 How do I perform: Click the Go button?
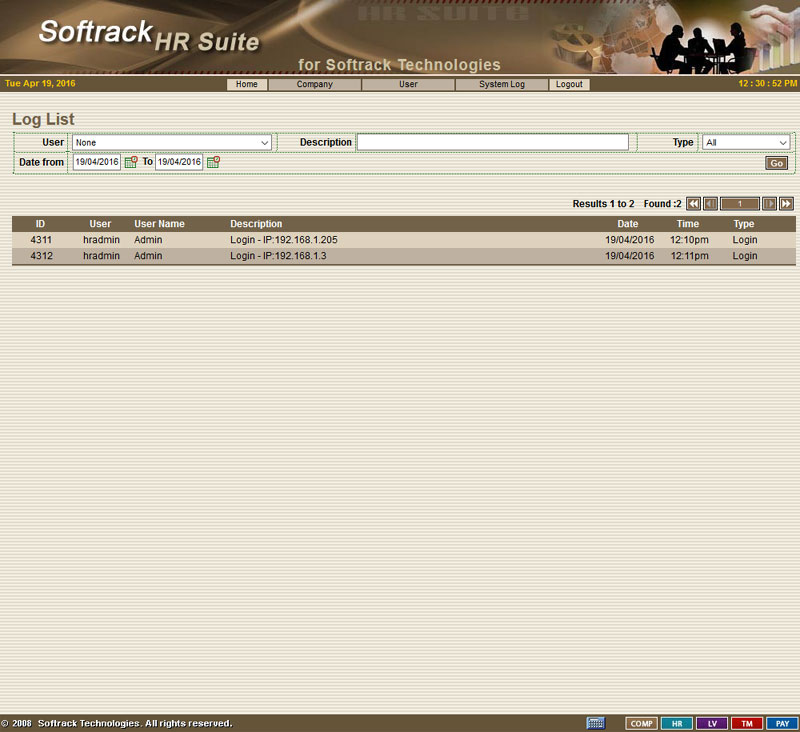pos(777,163)
